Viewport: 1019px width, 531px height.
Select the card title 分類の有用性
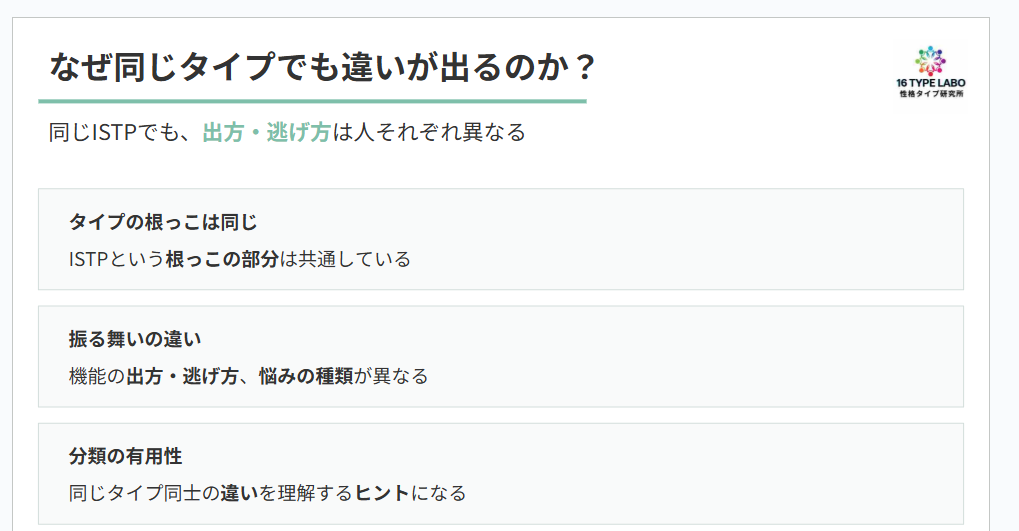pos(125,456)
